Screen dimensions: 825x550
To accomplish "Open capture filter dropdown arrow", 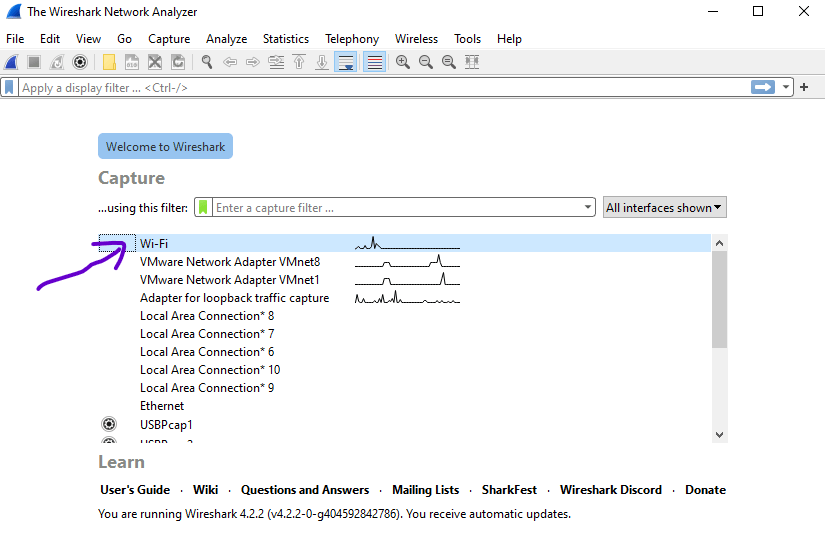I will (588, 207).
